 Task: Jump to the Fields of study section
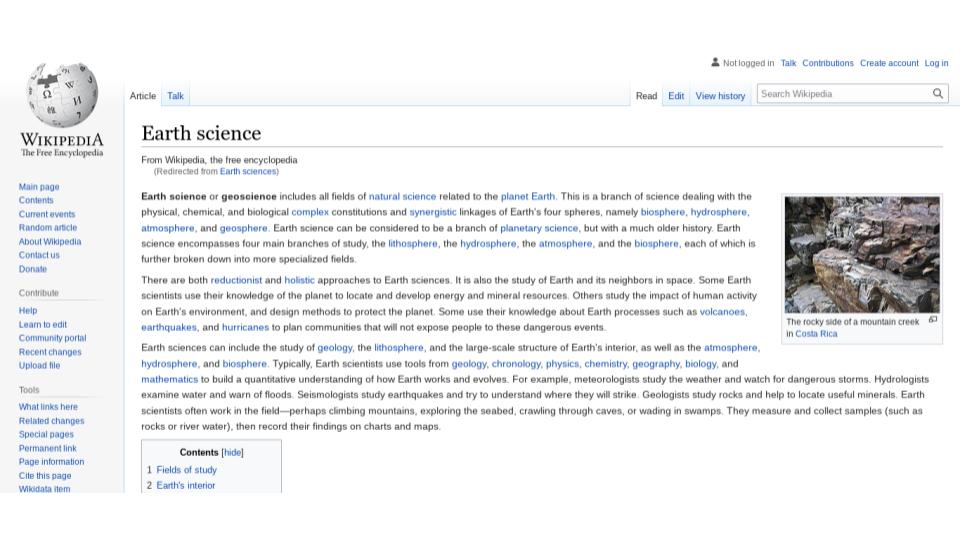186,470
